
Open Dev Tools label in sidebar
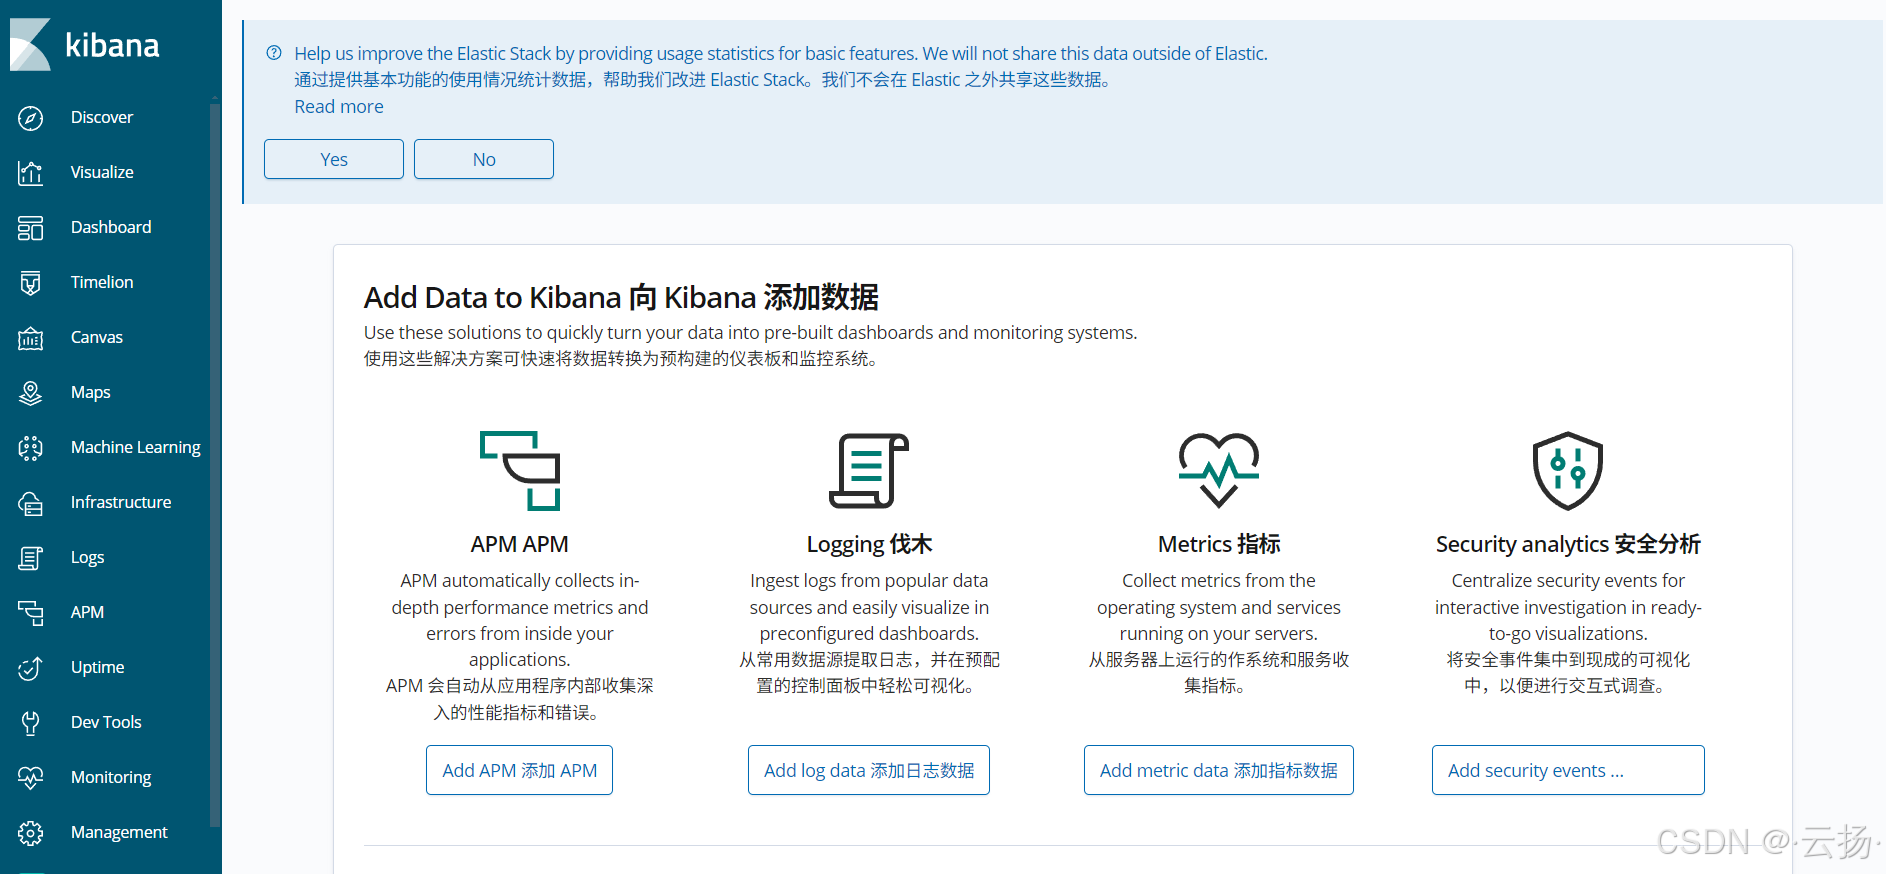(x=106, y=722)
